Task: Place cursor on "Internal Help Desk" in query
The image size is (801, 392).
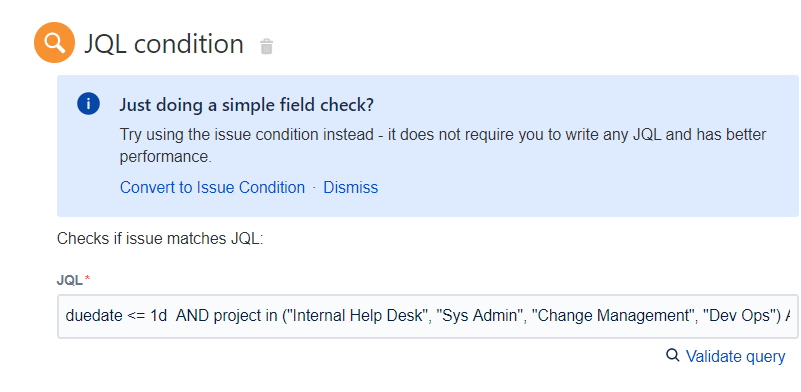Action: pos(357,316)
